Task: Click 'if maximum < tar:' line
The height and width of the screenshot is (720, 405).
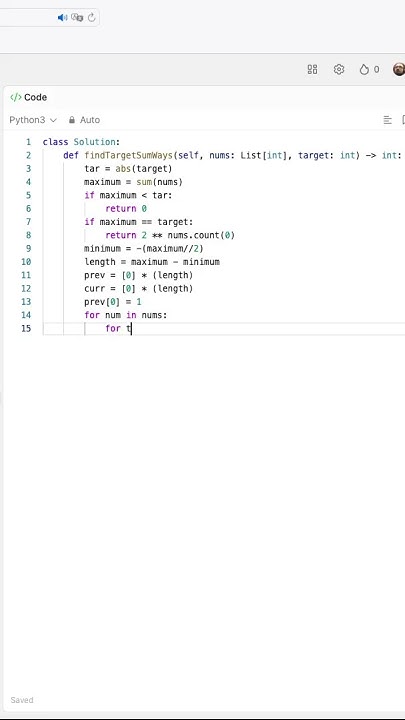Action: (128, 195)
